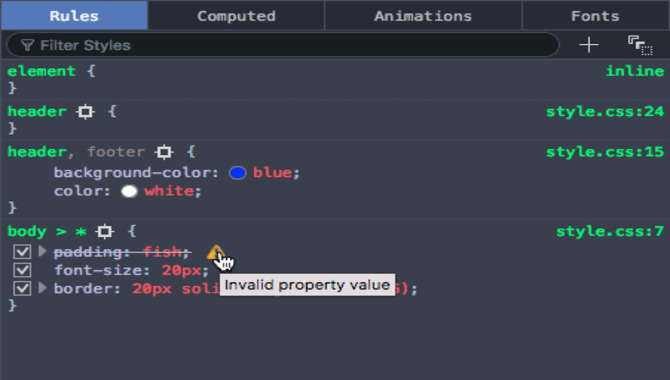This screenshot has width=670, height=380.
Task: Select the Fonts tab
Action: (x=596, y=16)
